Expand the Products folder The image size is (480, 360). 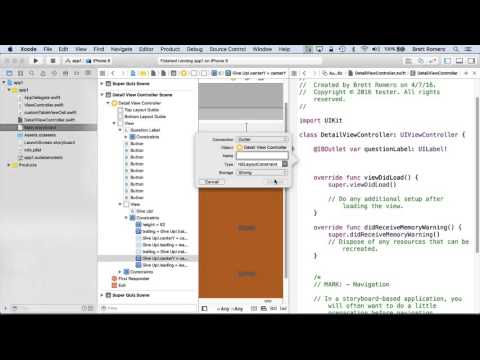coord(9,165)
